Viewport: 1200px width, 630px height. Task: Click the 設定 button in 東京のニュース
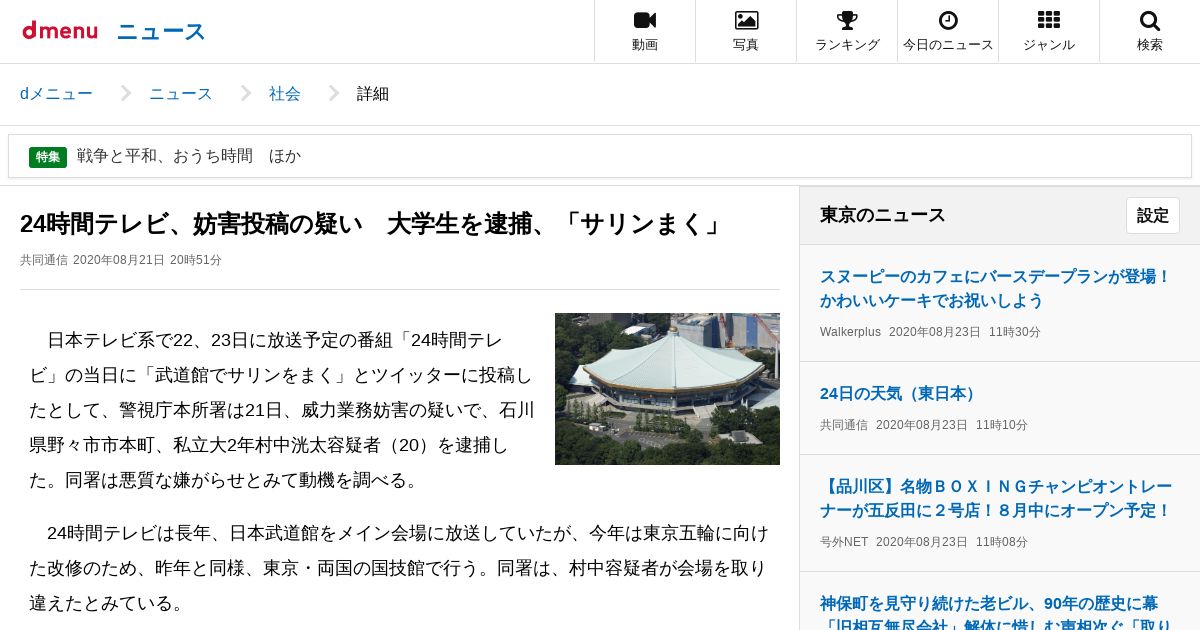[x=1152, y=215]
